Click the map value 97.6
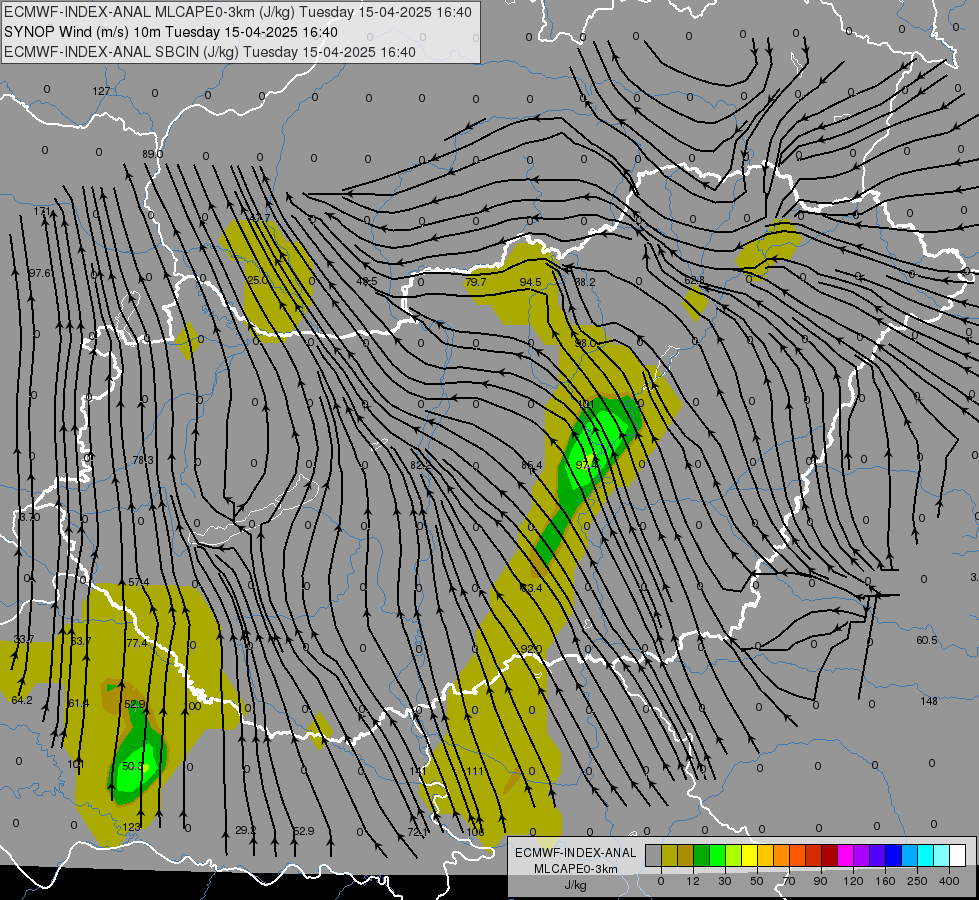Screen dimensions: 979x900 [x=40, y=273]
